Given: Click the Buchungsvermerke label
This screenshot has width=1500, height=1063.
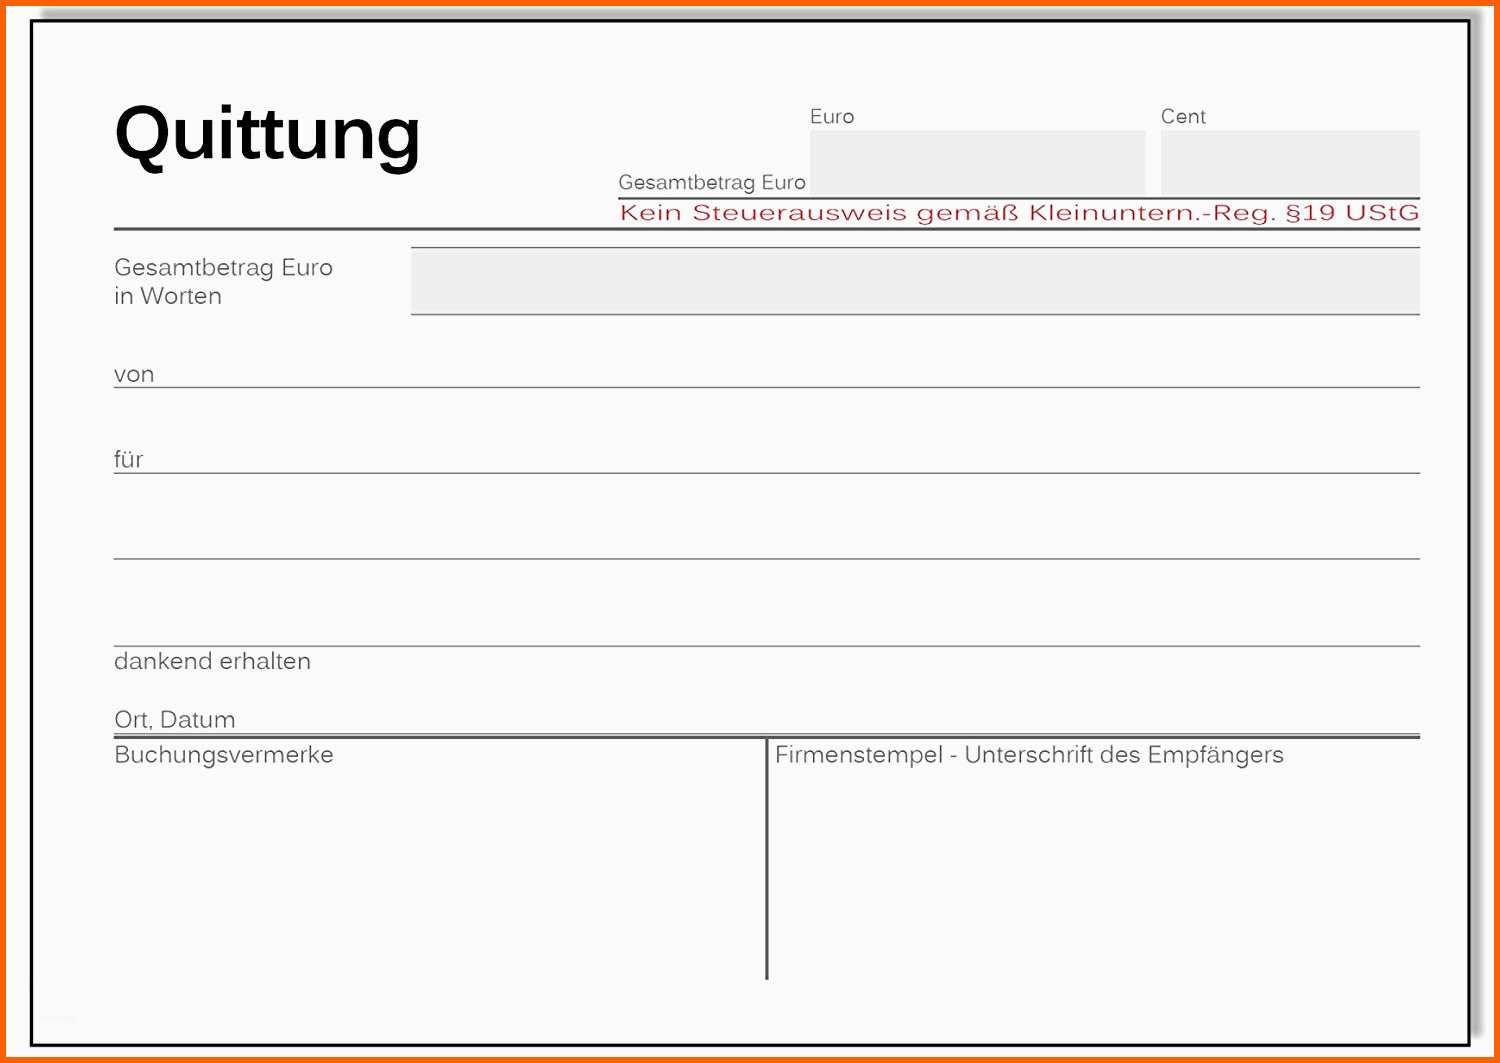Looking at the screenshot, I should click(x=224, y=755).
